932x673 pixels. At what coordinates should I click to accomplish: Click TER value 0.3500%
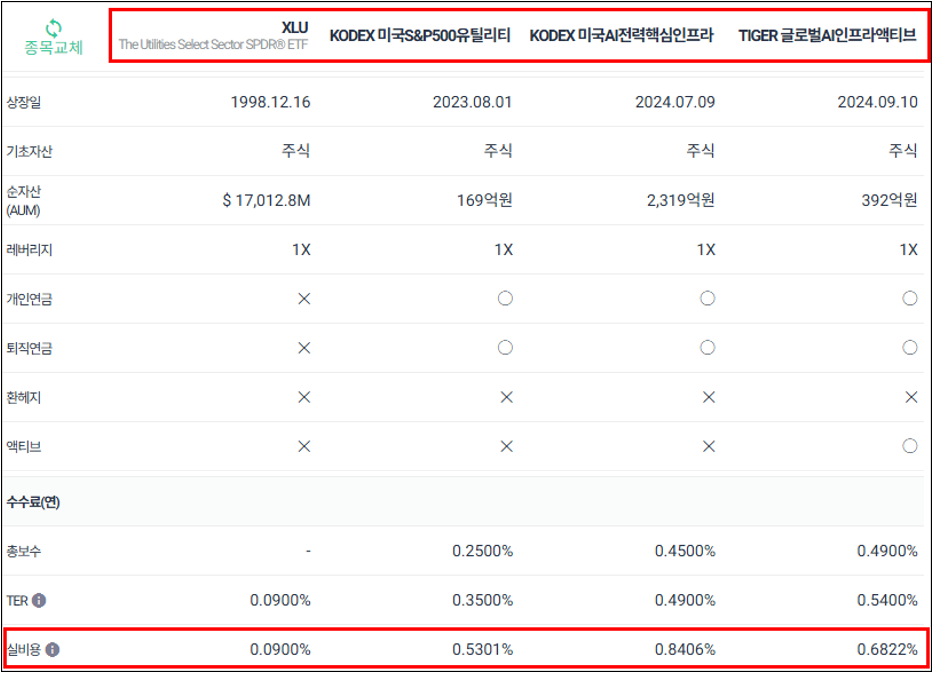(x=483, y=600)
